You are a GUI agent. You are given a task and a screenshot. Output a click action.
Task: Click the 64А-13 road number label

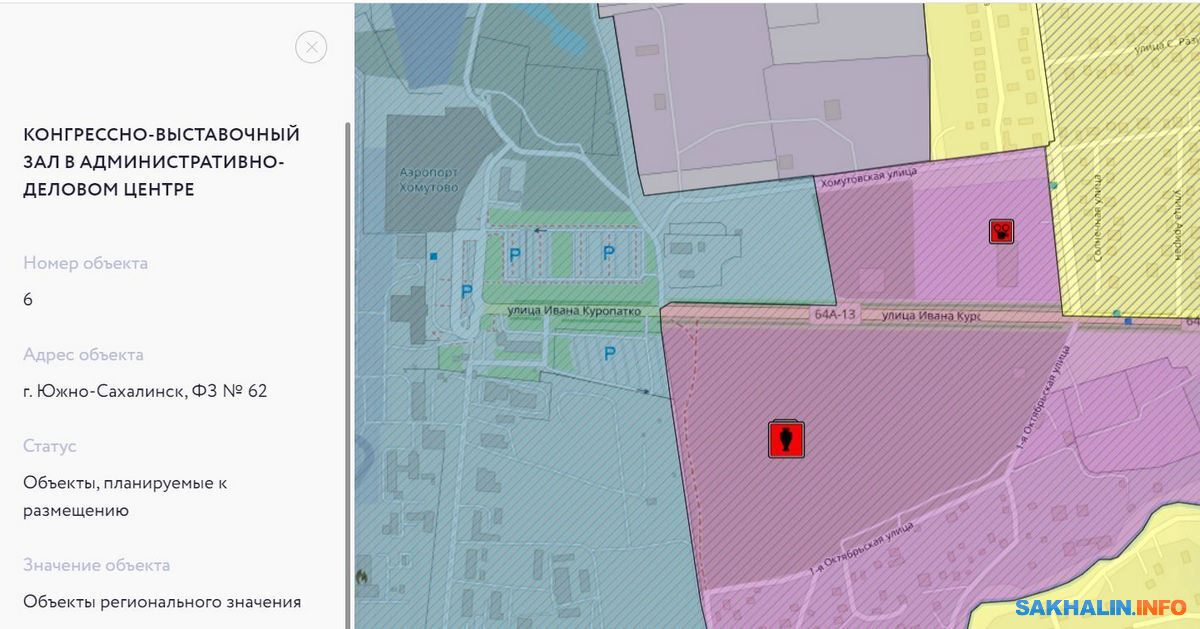point(834,314)
